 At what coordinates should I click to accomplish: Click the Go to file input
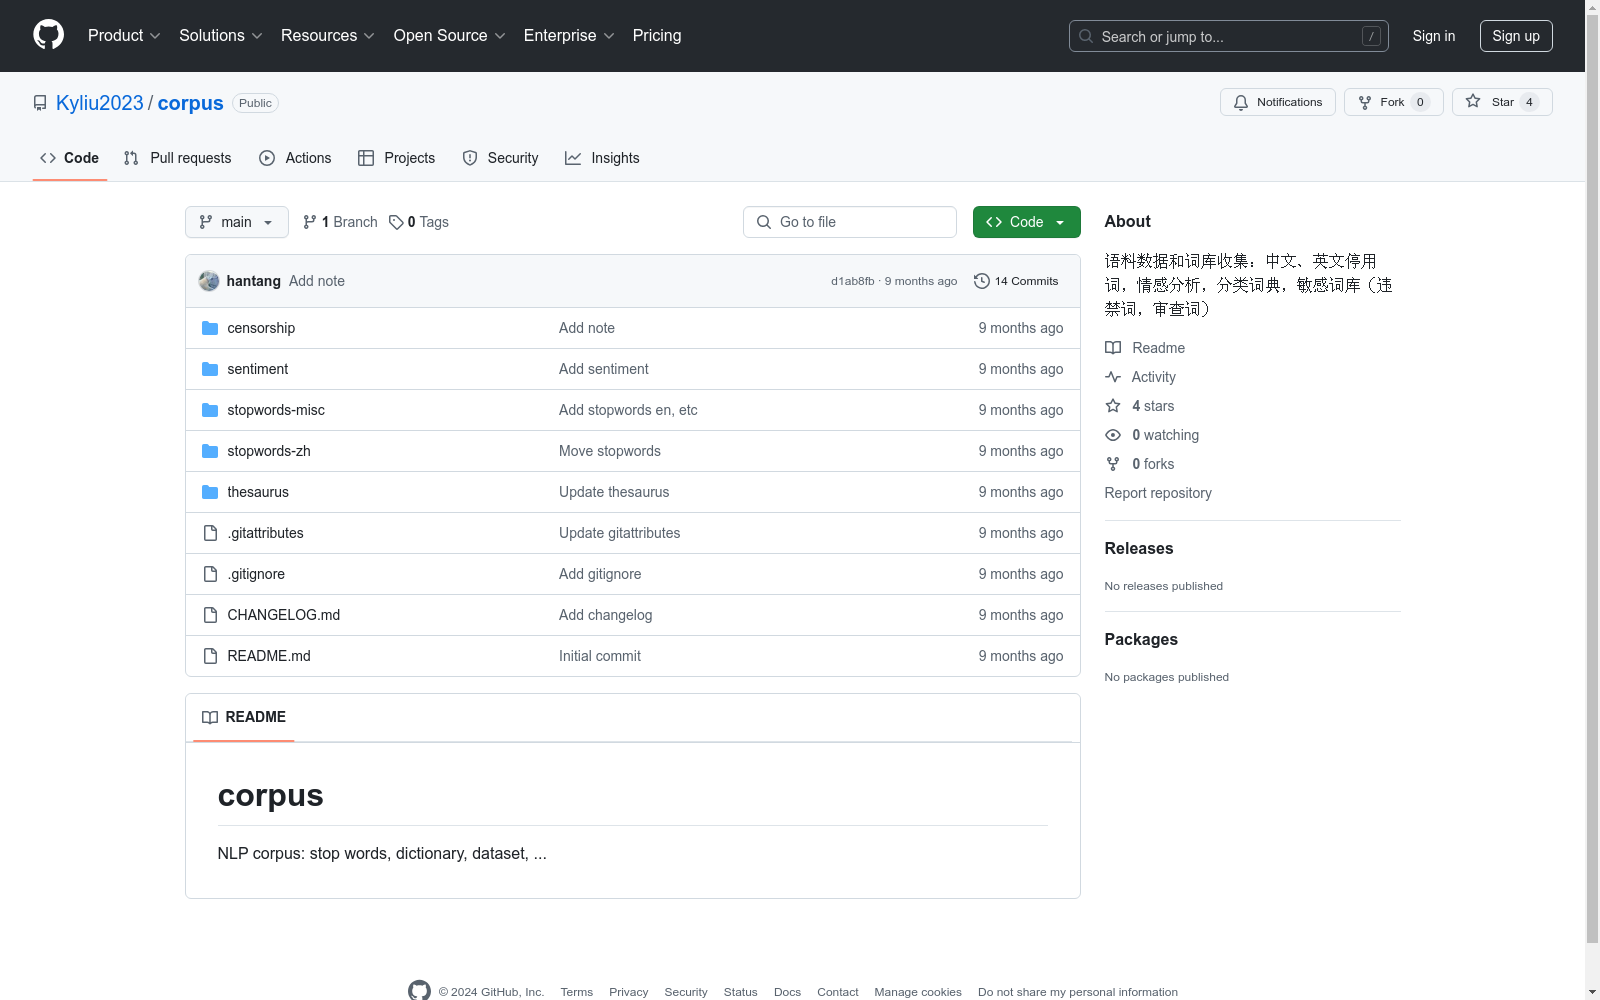(x=850, y=222)
